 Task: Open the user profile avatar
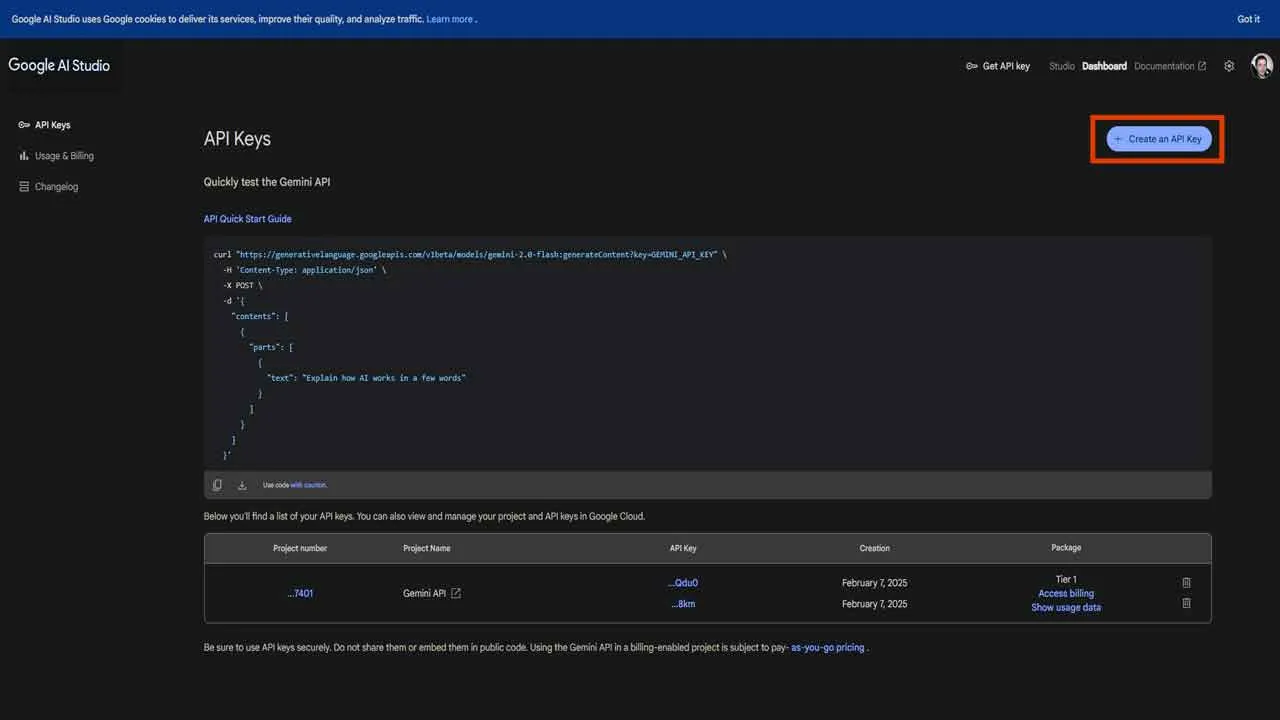pos(1262,66)
